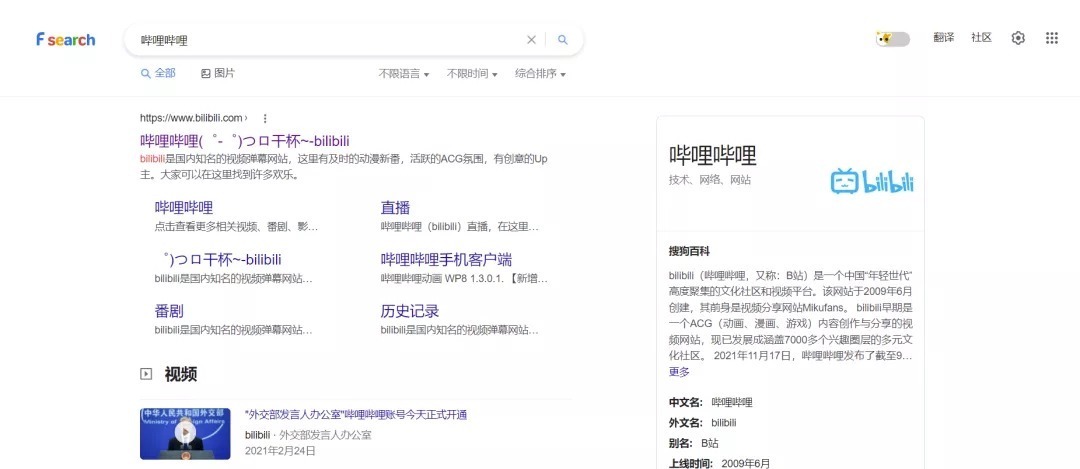The image size is (1080, 469).
Task: Clear the search box text
Action: click(531, 40)
